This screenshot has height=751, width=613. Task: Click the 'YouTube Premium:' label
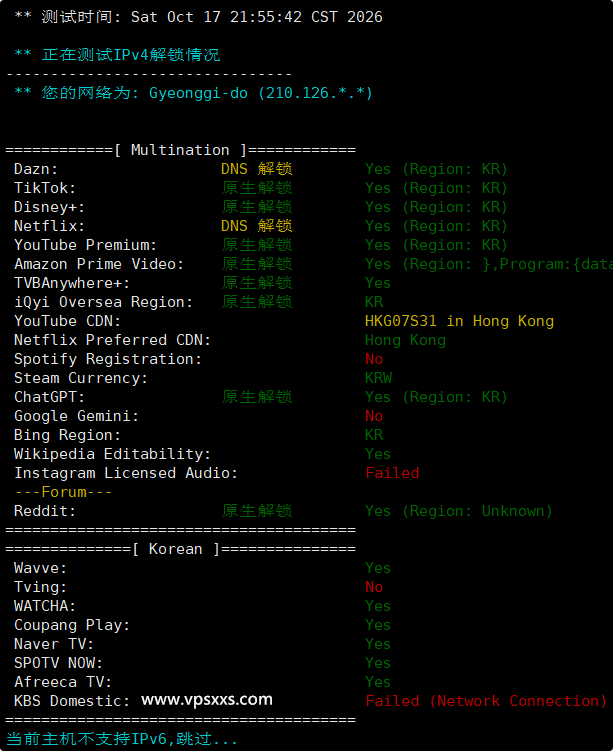click(x=85, y=245)
